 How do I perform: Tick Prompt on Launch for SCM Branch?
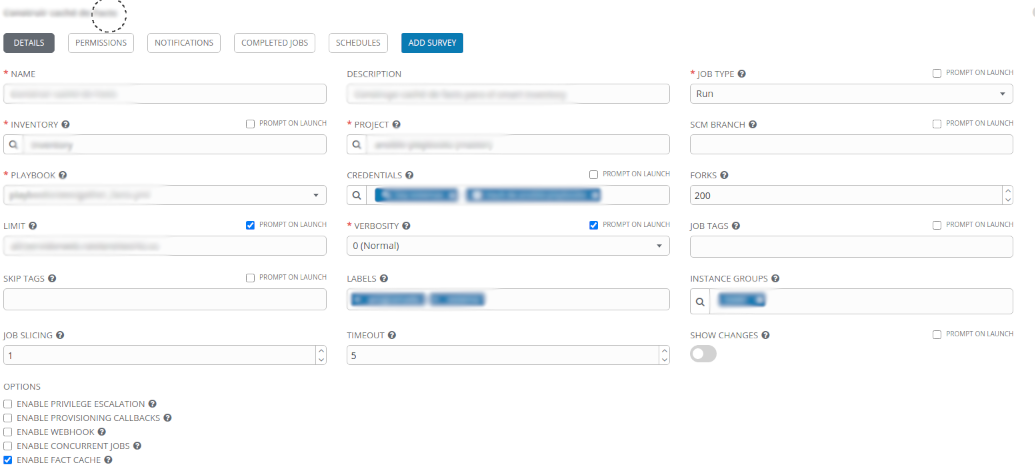click(x=937, y=123)
